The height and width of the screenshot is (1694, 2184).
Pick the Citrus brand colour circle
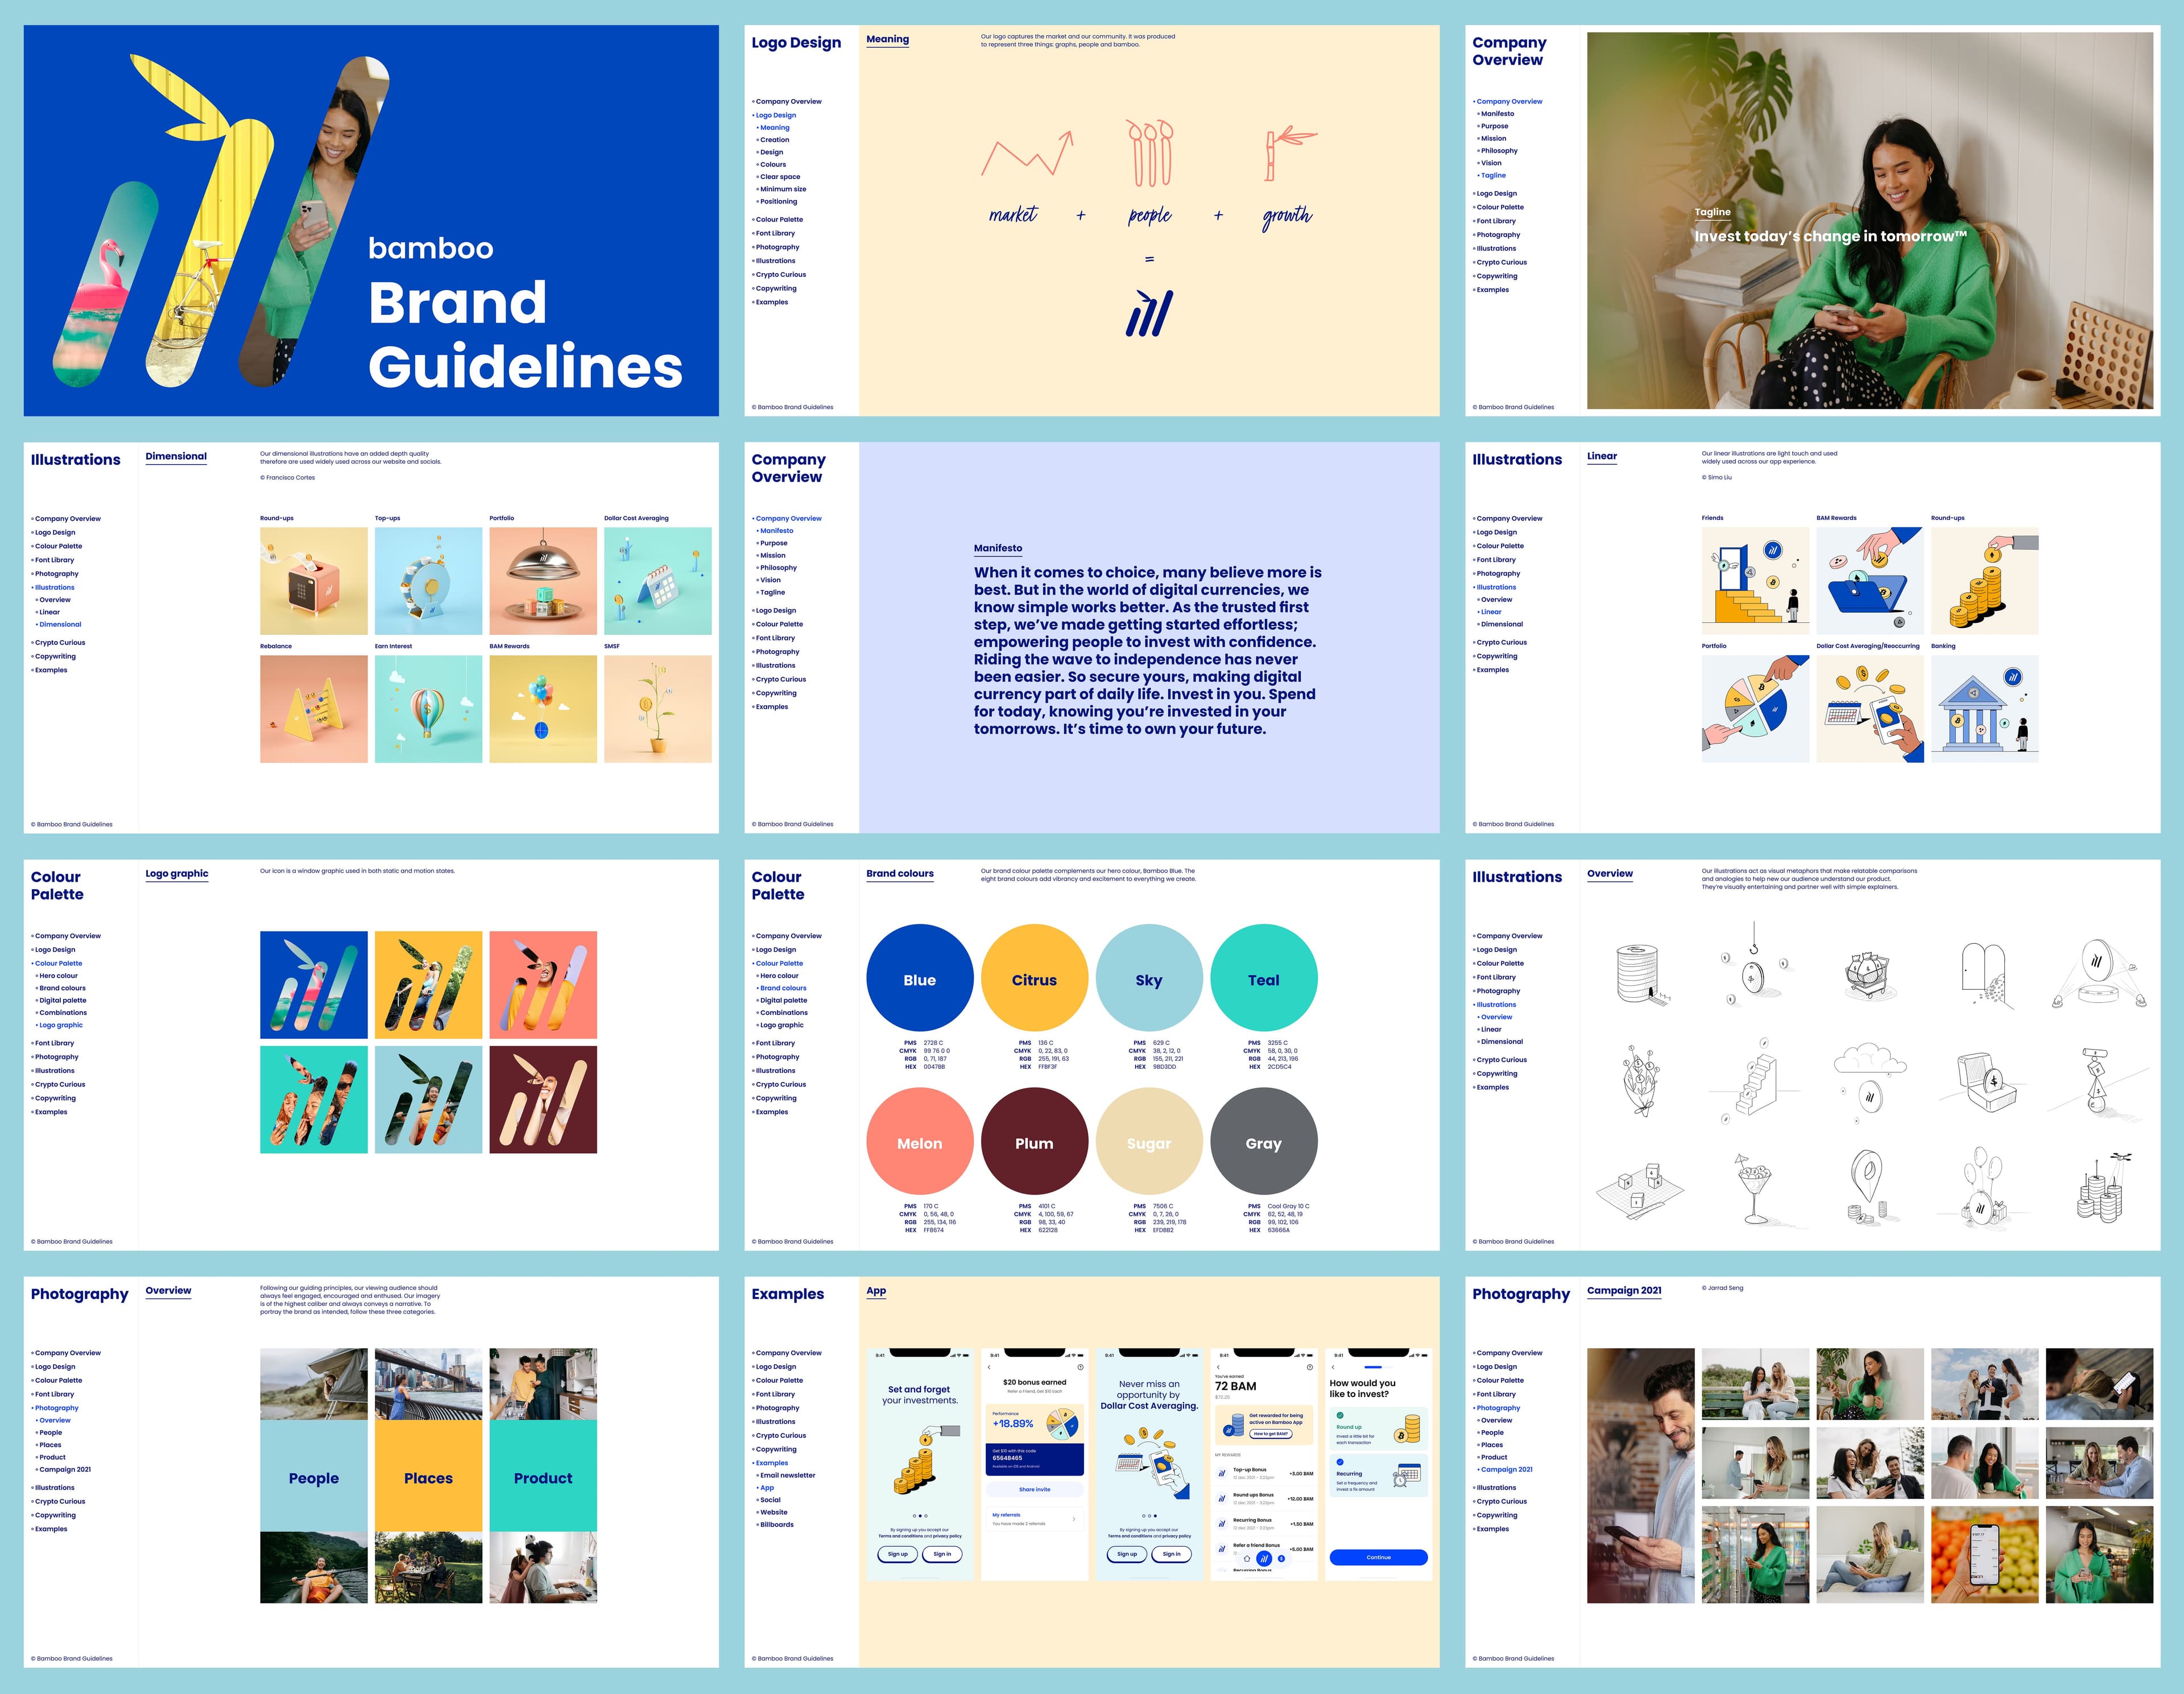[1034, 979]
